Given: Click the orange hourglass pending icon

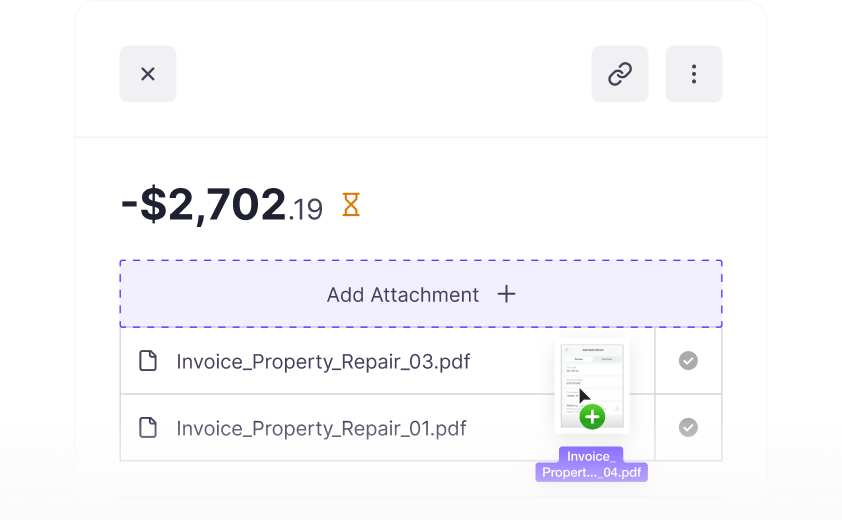Looking at the screenshot, I should click(351, 205).
